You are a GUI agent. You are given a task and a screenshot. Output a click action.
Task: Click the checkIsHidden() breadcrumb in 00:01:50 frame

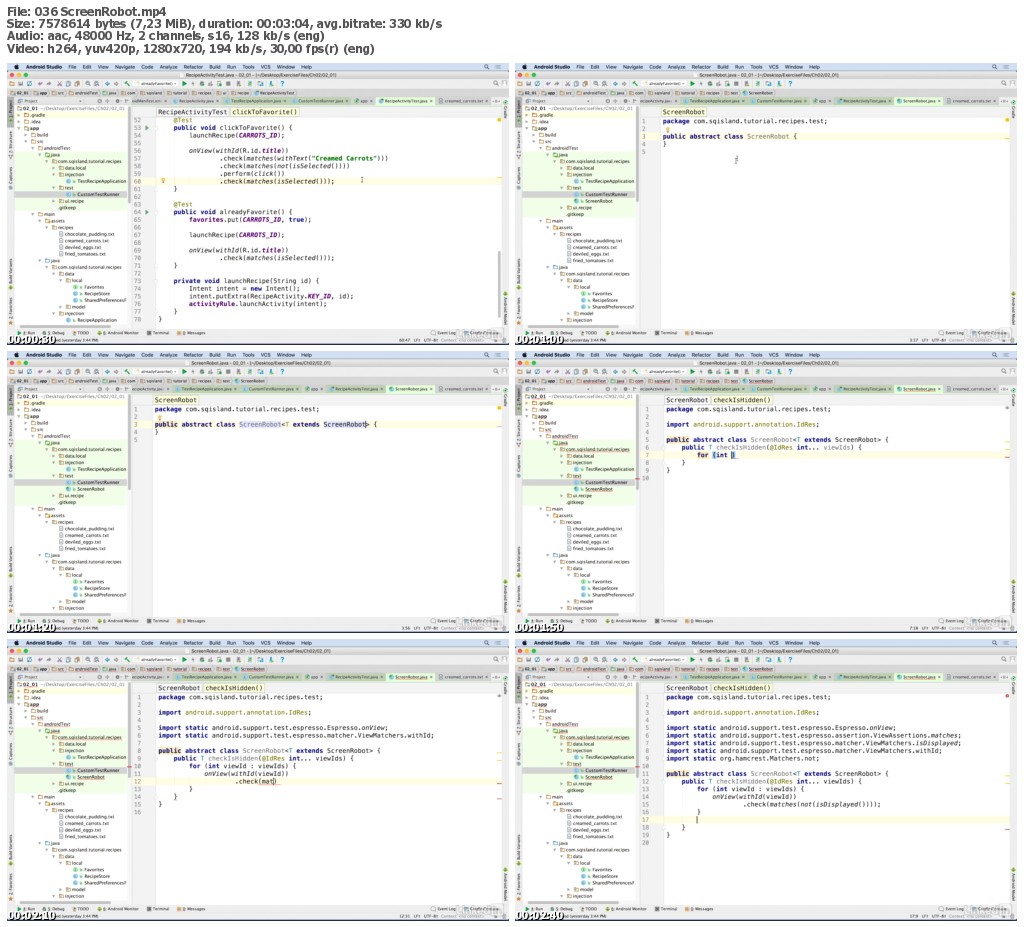[742, 400]
